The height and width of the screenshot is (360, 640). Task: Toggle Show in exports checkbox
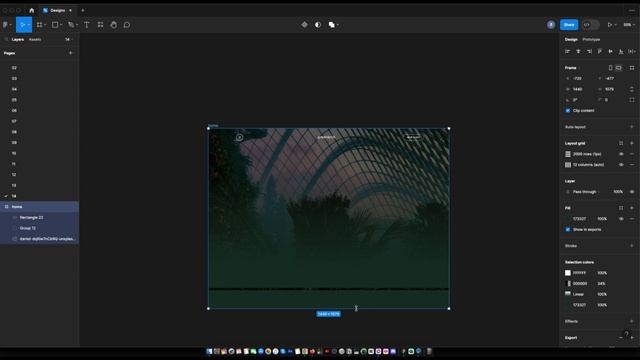(x=568, y=229)
